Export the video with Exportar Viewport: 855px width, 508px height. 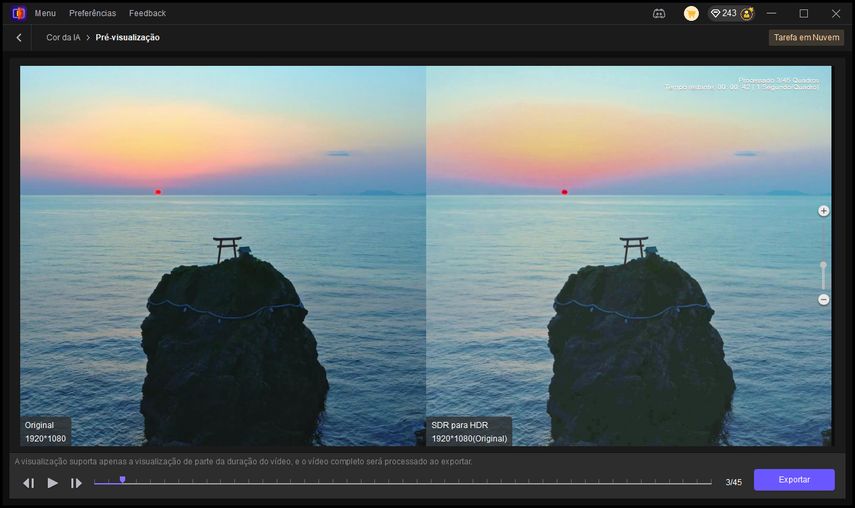click(x=794, y=480)
